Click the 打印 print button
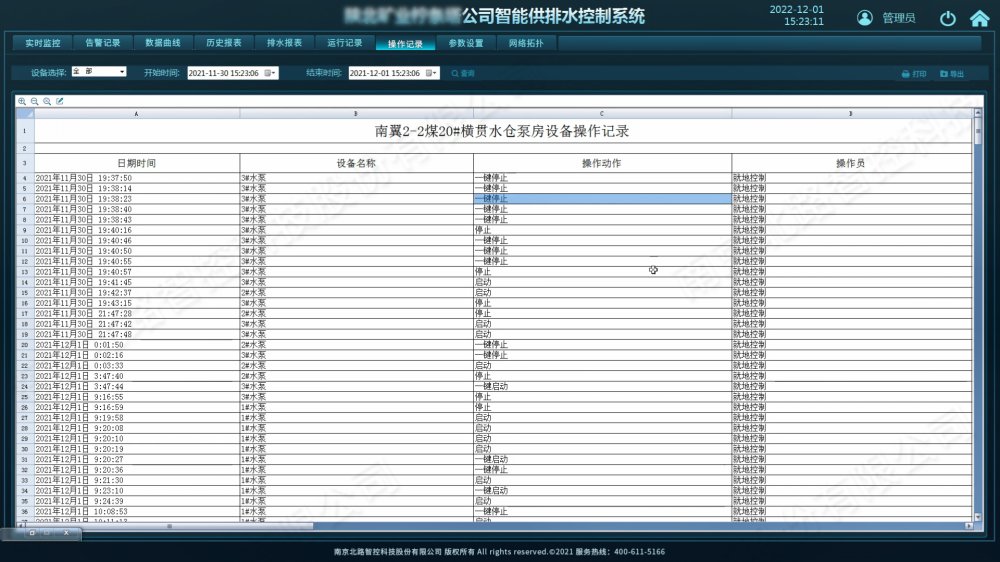 pos(913,73)
